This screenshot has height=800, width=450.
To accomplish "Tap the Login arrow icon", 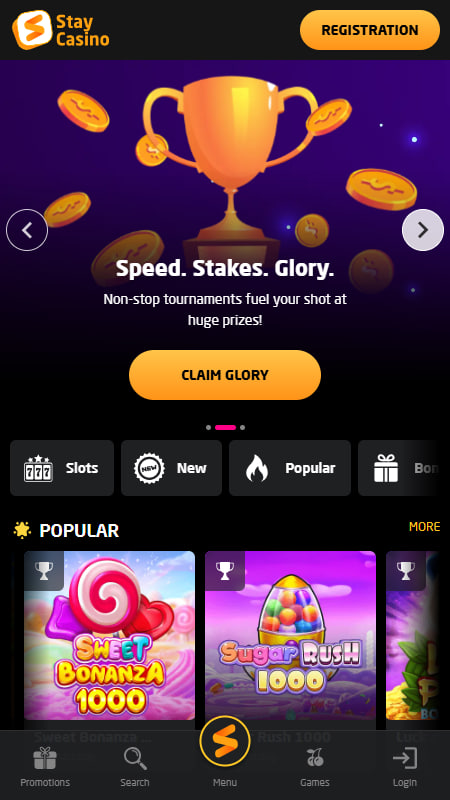I will tap(405, 759).
